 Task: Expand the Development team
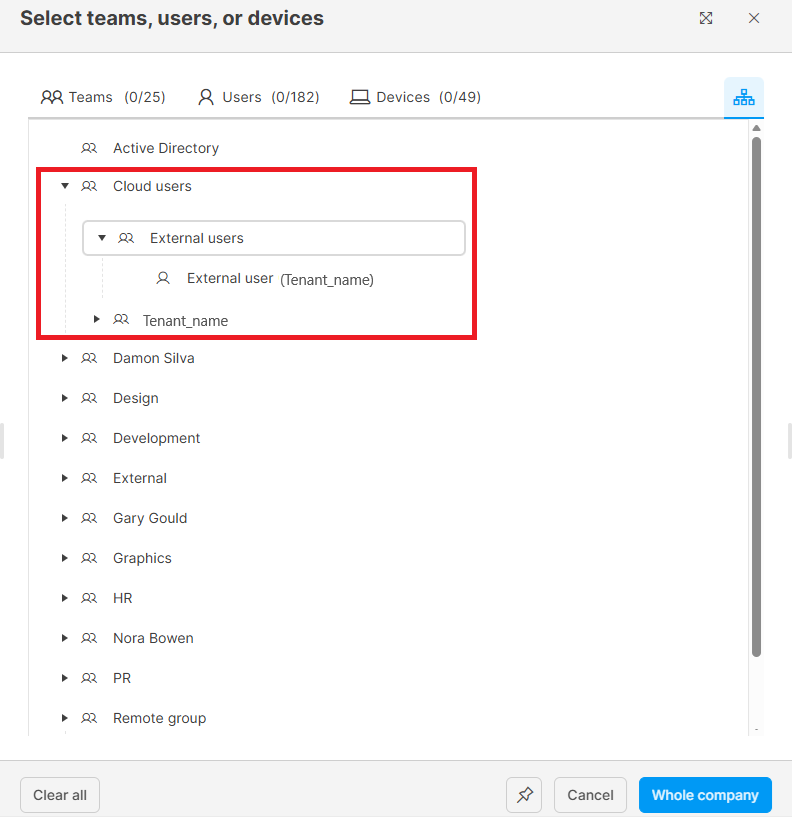(65, 438)
